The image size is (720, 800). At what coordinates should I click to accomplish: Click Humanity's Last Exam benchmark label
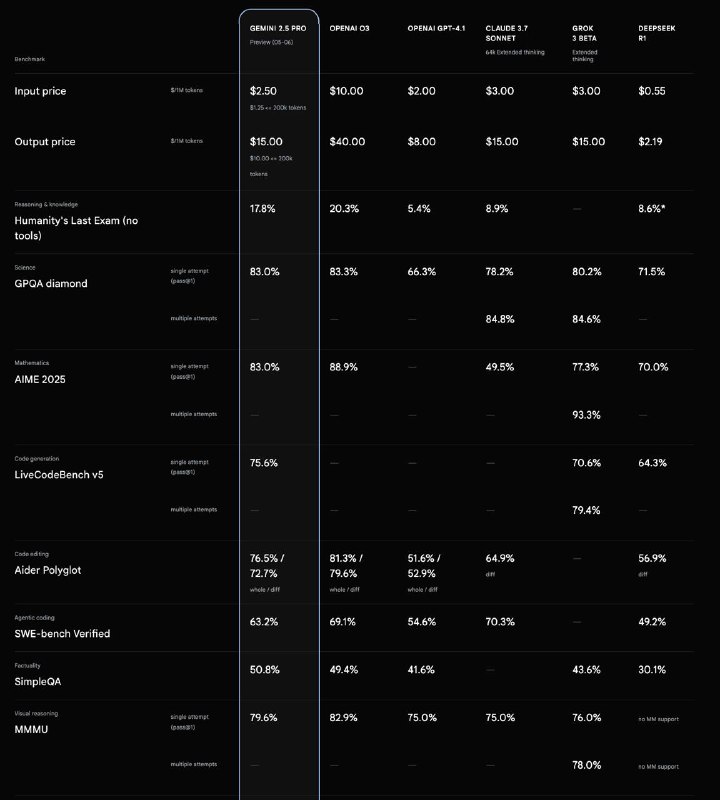coord(76,228)
